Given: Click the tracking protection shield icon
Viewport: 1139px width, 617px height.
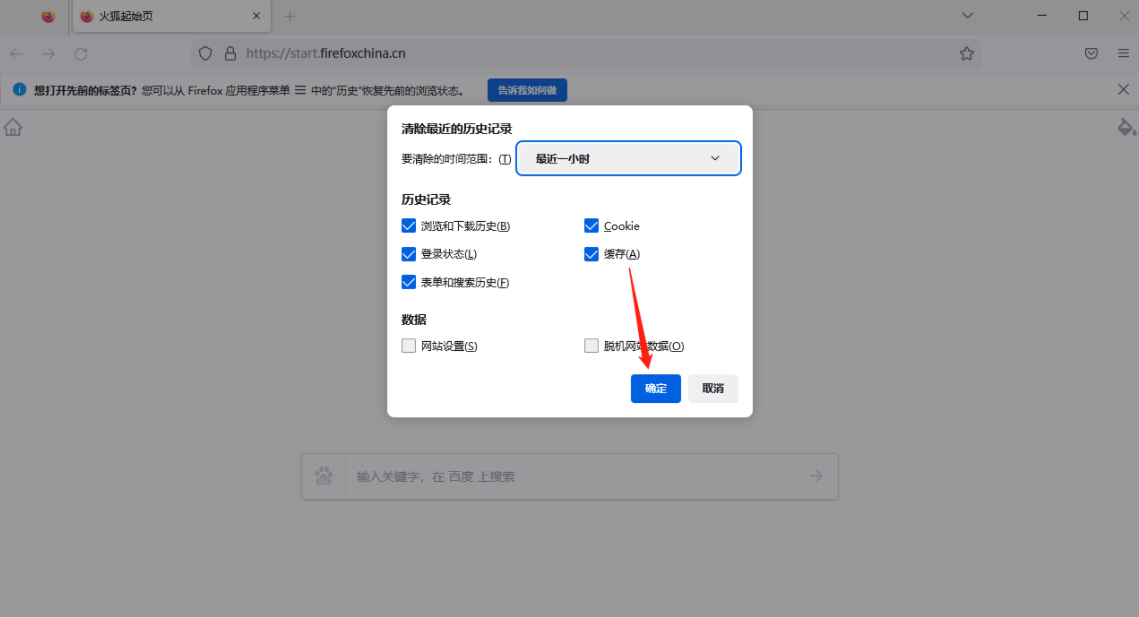Looking at the screenshot, I should pyautogui.click(x=206, y=53).
